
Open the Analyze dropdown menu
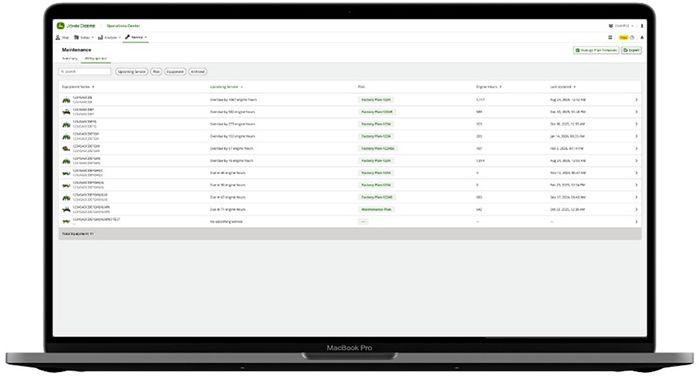pos(109,38)
